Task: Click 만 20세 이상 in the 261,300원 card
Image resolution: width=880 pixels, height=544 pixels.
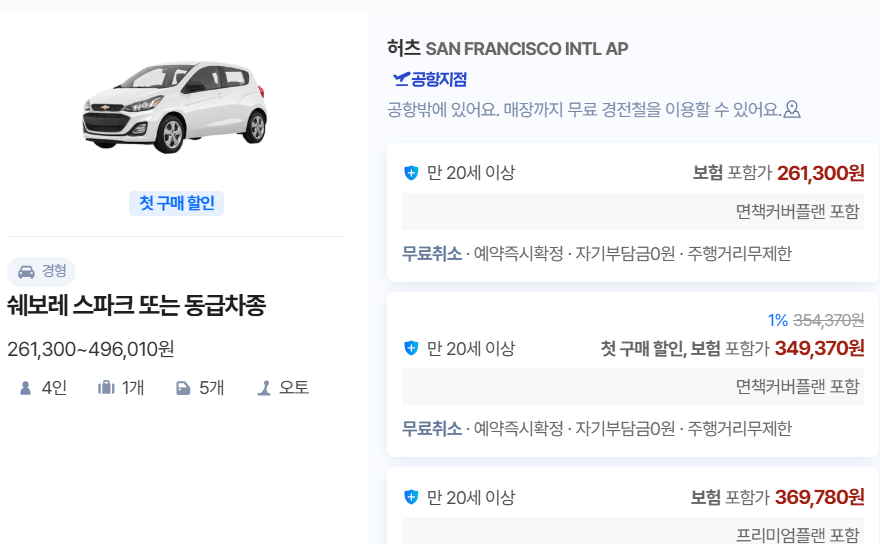Action: coord(470,173)
